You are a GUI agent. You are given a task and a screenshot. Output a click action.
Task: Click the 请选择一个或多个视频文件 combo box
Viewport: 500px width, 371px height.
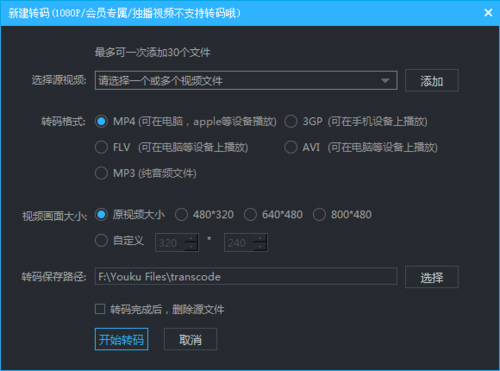pos(246,80)
